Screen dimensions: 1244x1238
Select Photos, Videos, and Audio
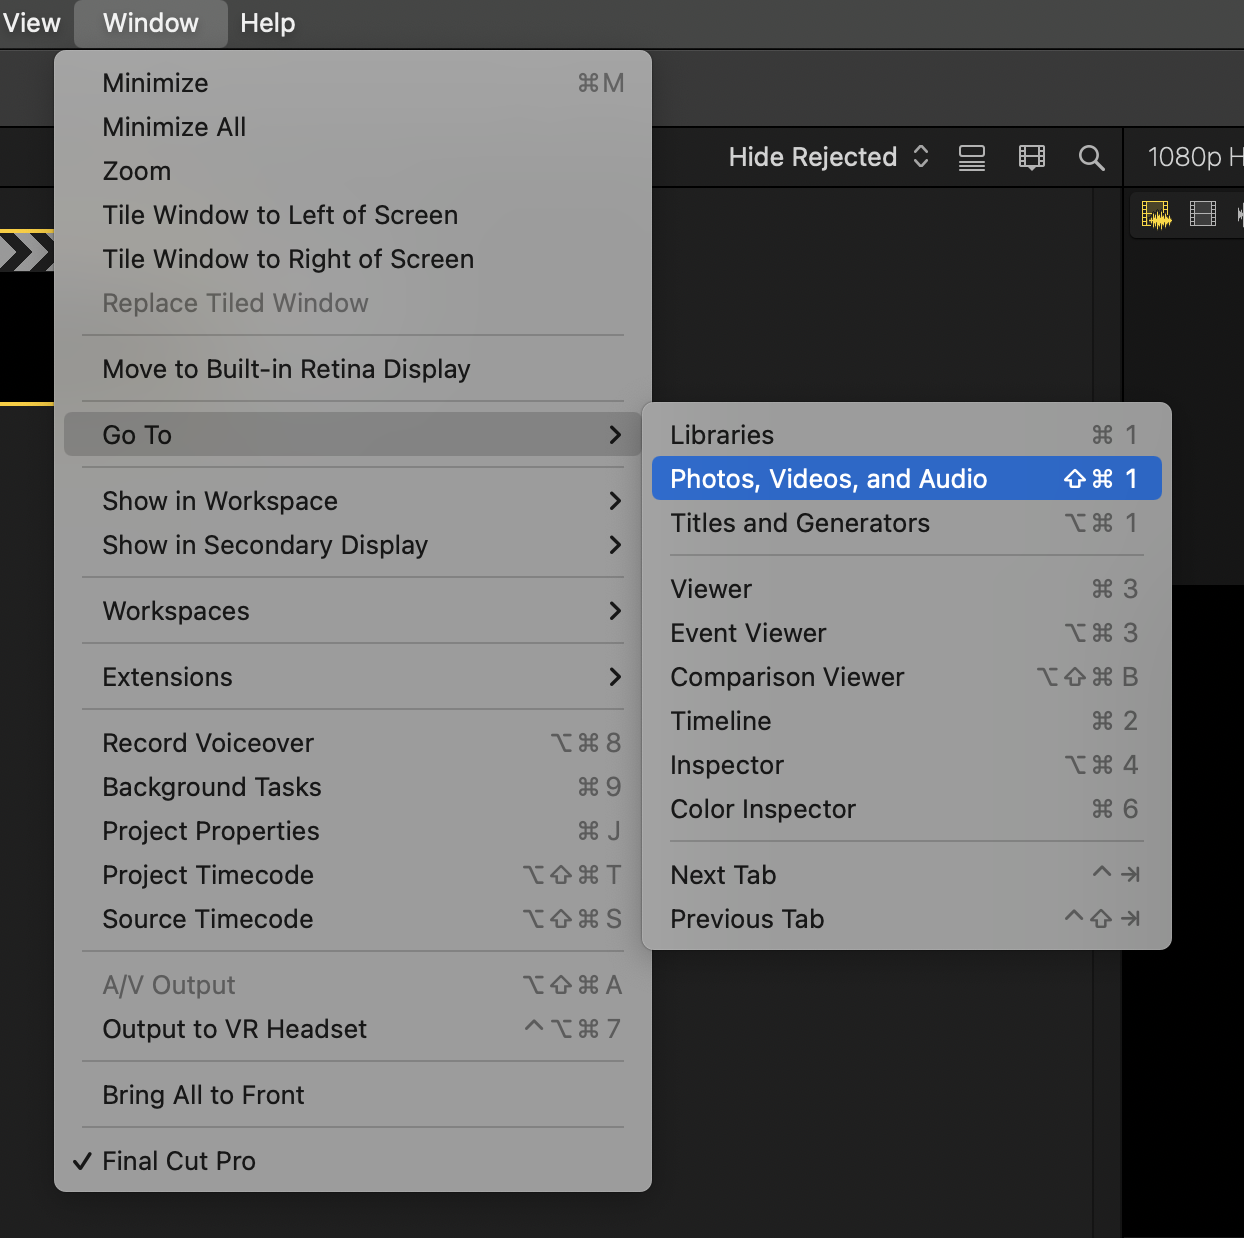[827, 478]
